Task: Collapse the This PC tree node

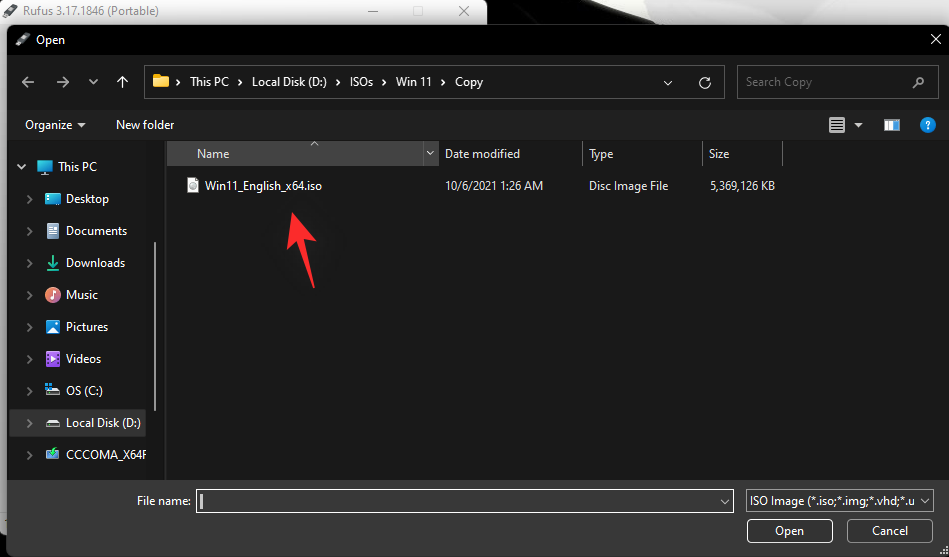Action: point(22,166)
